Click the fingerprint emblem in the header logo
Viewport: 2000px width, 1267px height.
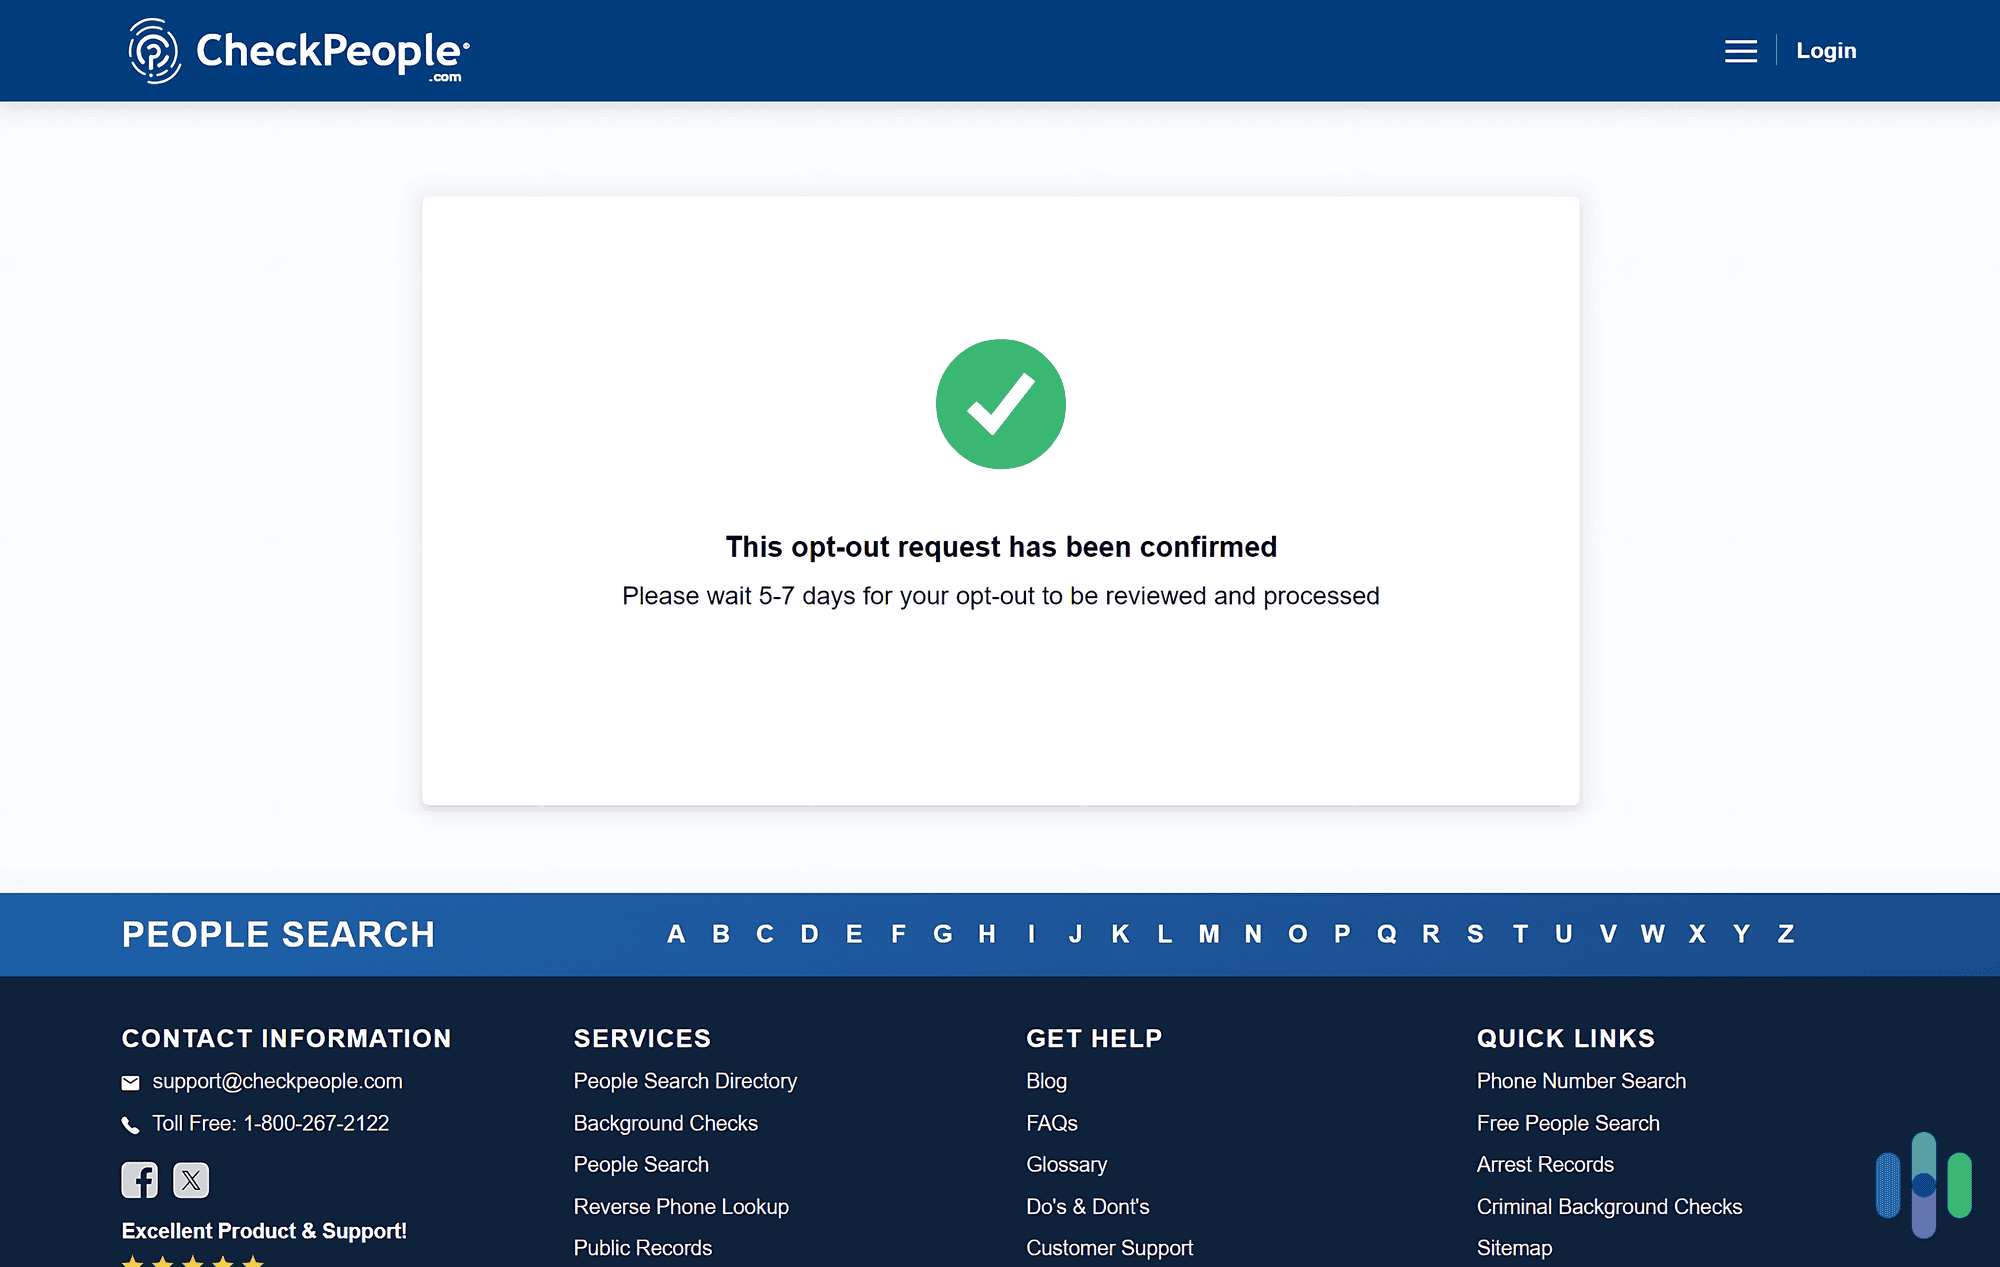point(153,50)
